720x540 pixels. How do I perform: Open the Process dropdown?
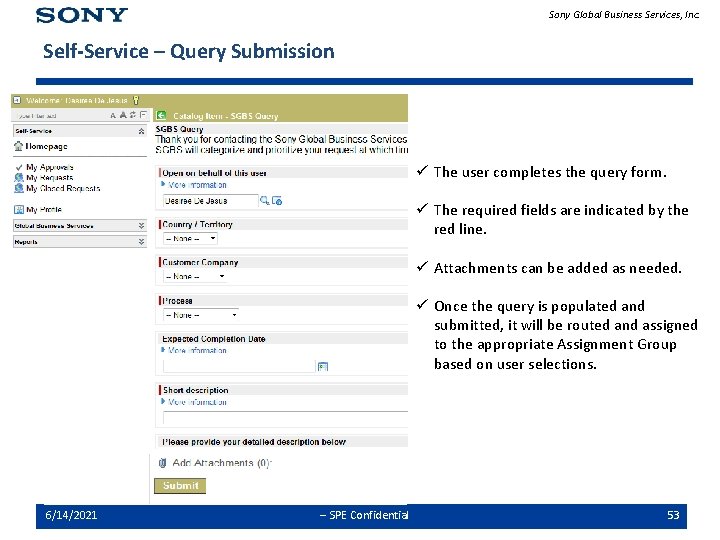(x=201, y=315)
